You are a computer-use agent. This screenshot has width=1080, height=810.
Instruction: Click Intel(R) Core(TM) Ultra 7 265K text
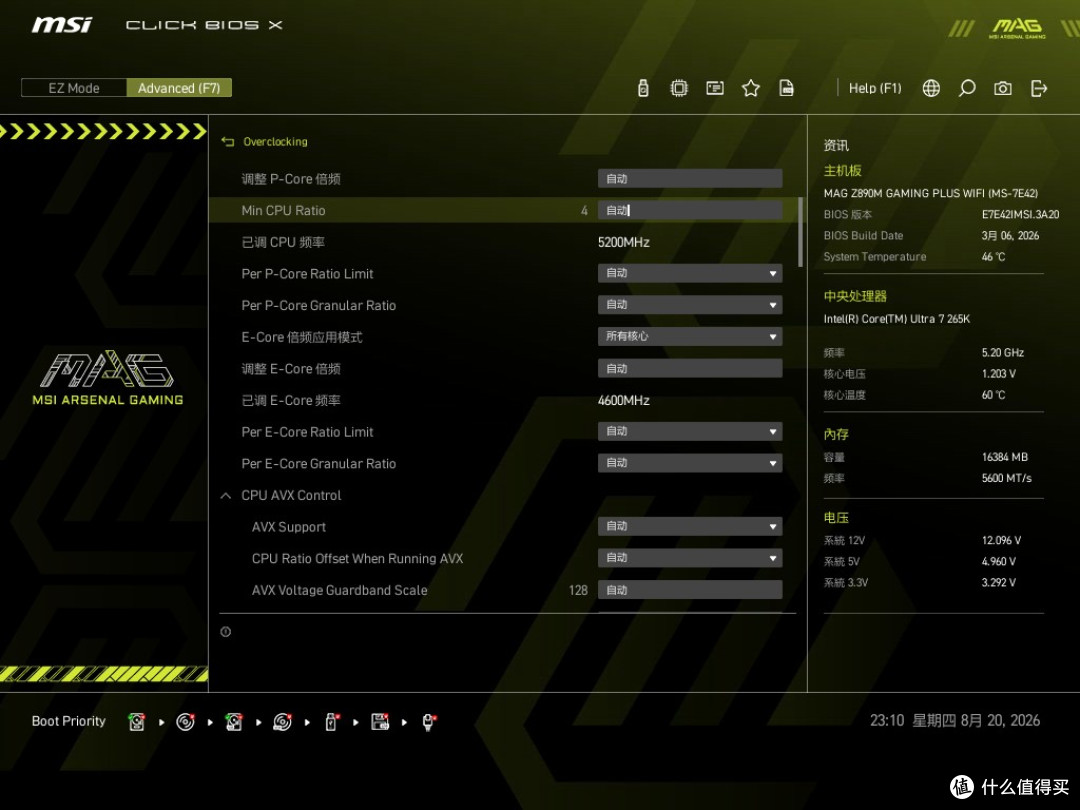896,319
